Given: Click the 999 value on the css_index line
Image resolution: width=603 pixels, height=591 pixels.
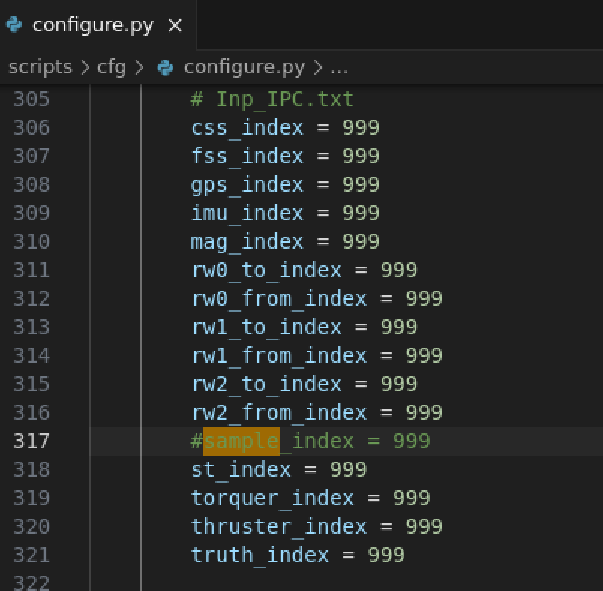Looking at the screenshot, I should point(361,128).
